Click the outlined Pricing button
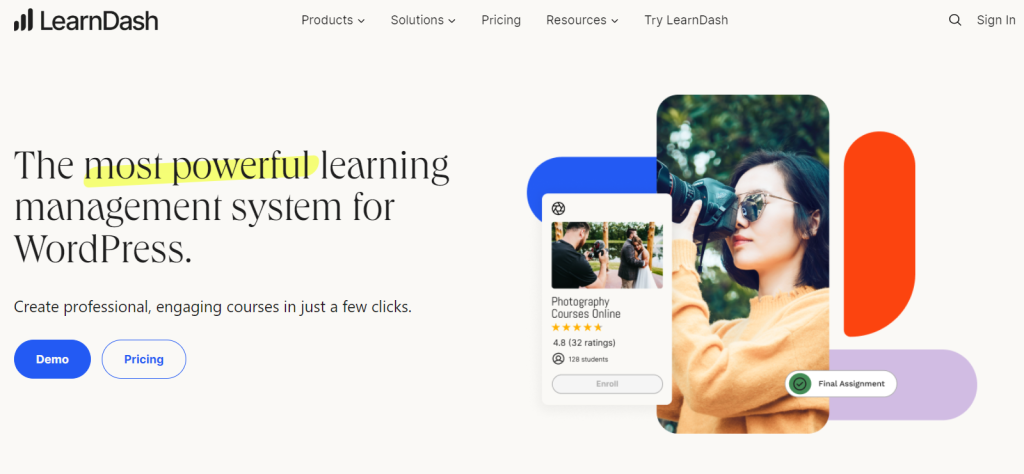This screenshot has width=1024, height=474. point(144,359)
